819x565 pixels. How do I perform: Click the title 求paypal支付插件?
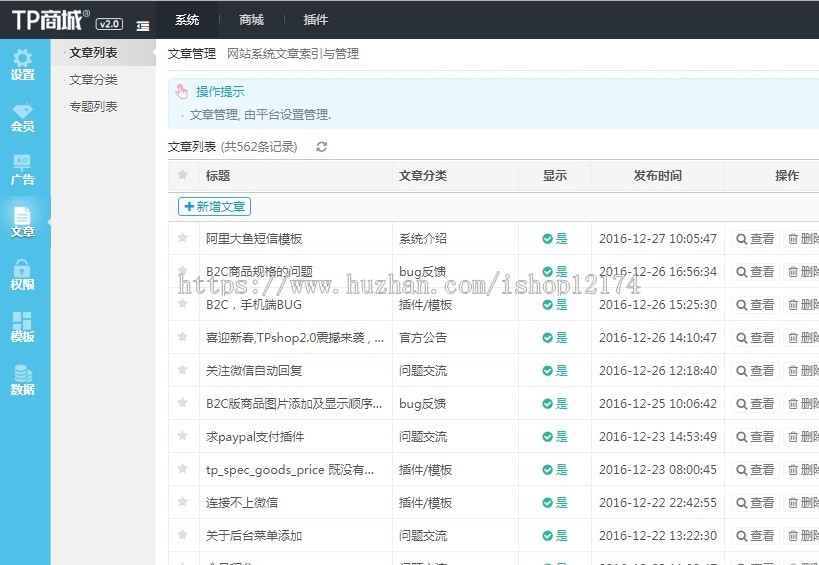click(255, 437)
